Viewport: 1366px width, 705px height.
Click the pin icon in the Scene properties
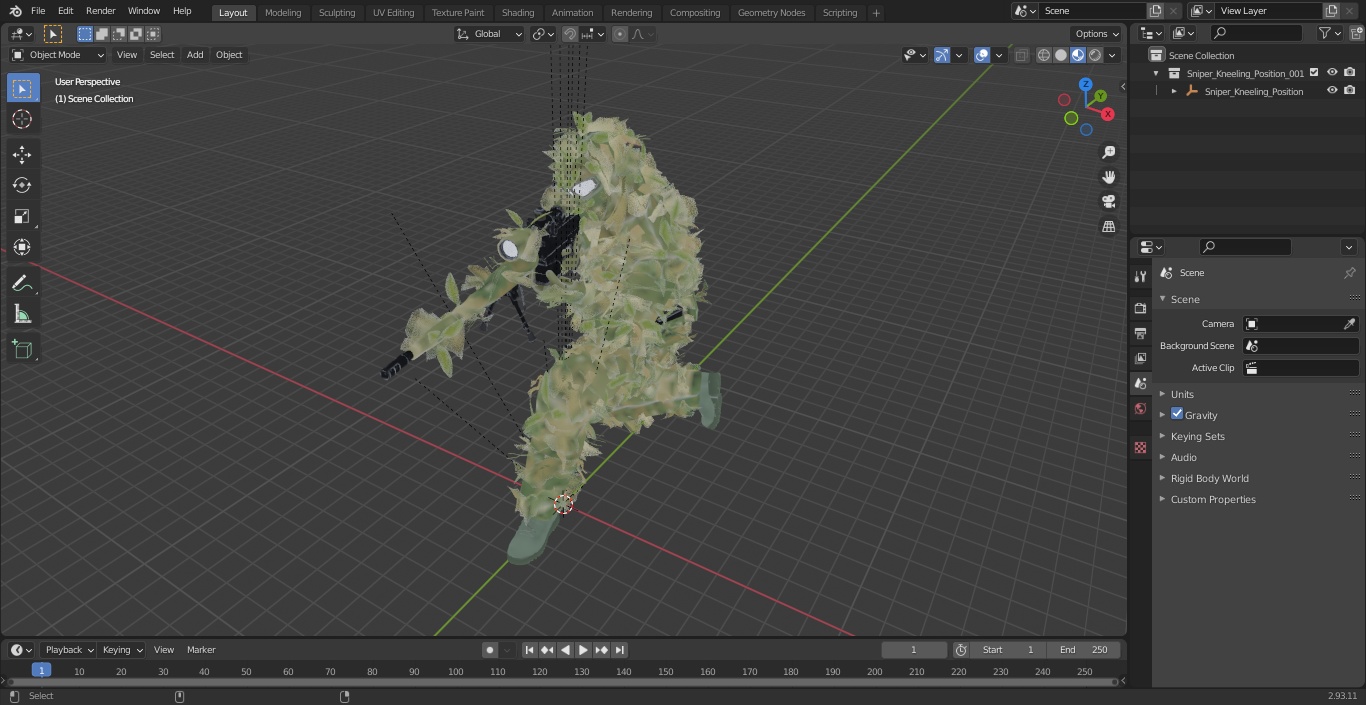(x=1349, y=273)
